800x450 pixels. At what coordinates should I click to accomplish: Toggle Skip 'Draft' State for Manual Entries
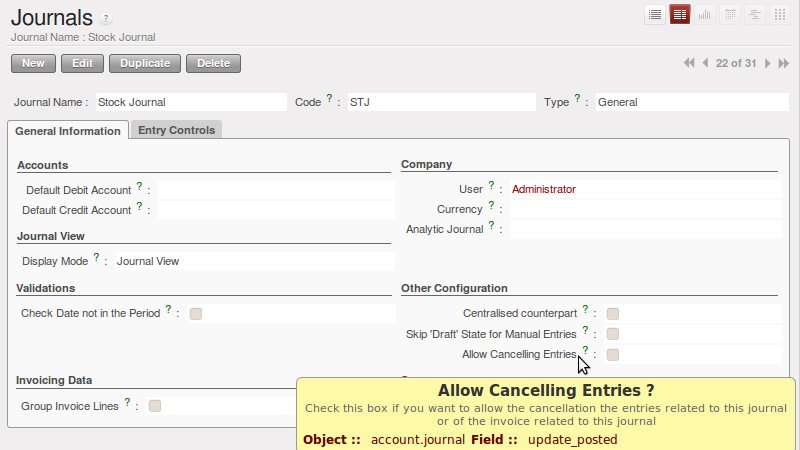click(x=613, y=334)
